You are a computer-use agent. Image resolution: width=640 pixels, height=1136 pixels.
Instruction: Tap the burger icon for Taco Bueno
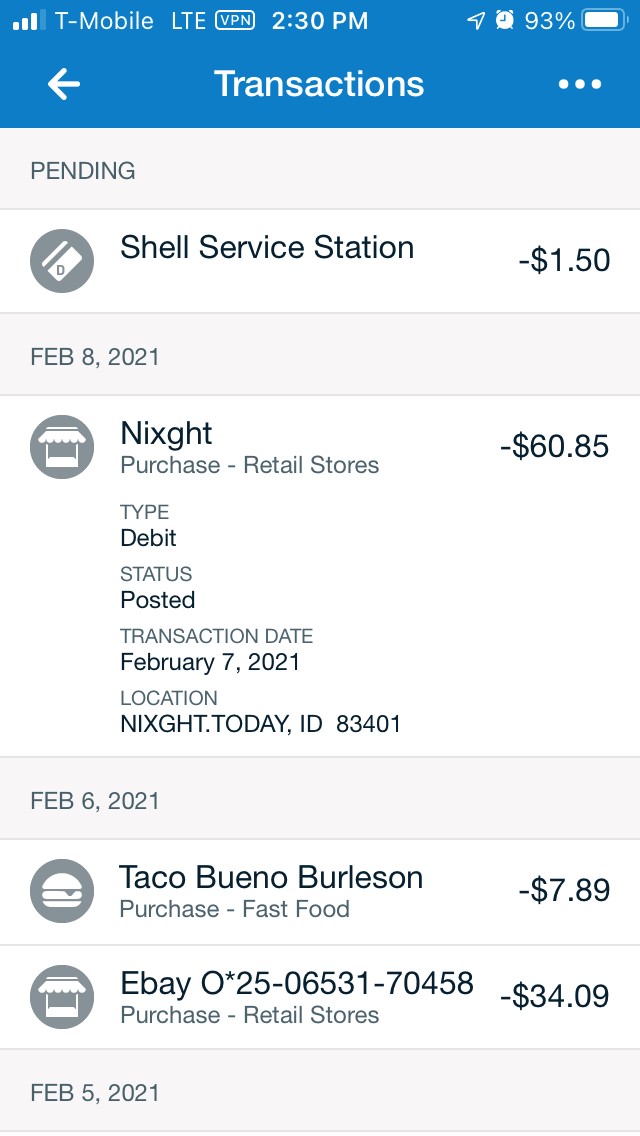[x=62, y=891]
